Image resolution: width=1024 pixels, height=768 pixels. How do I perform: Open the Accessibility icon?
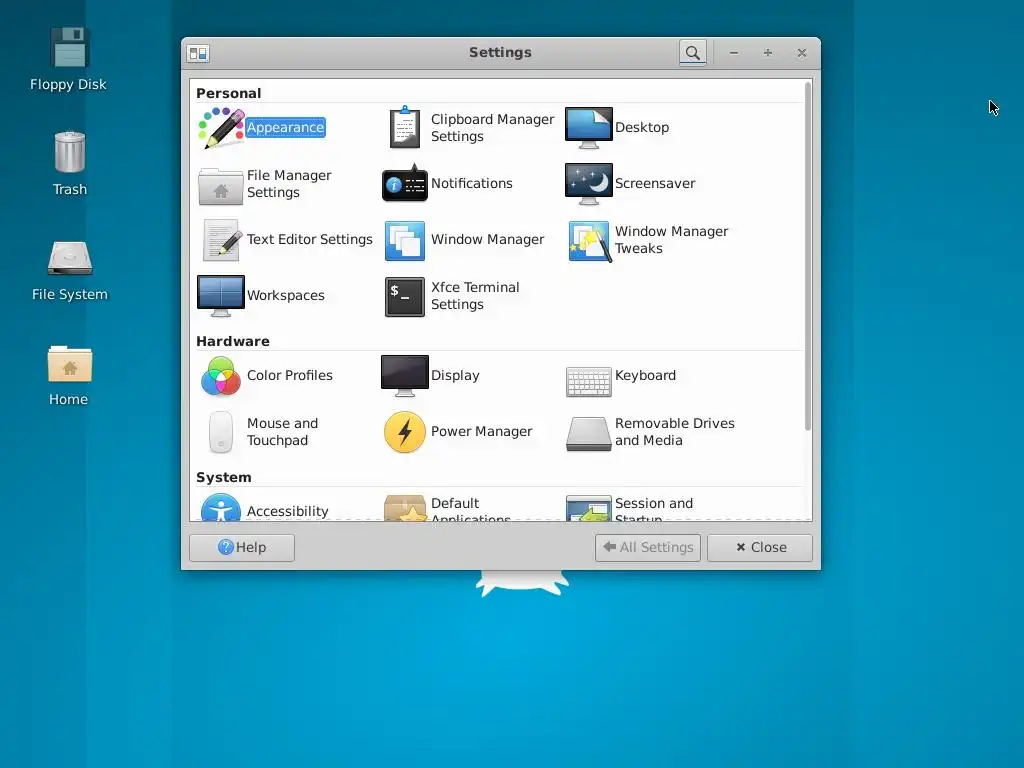(x=221, y=508)
